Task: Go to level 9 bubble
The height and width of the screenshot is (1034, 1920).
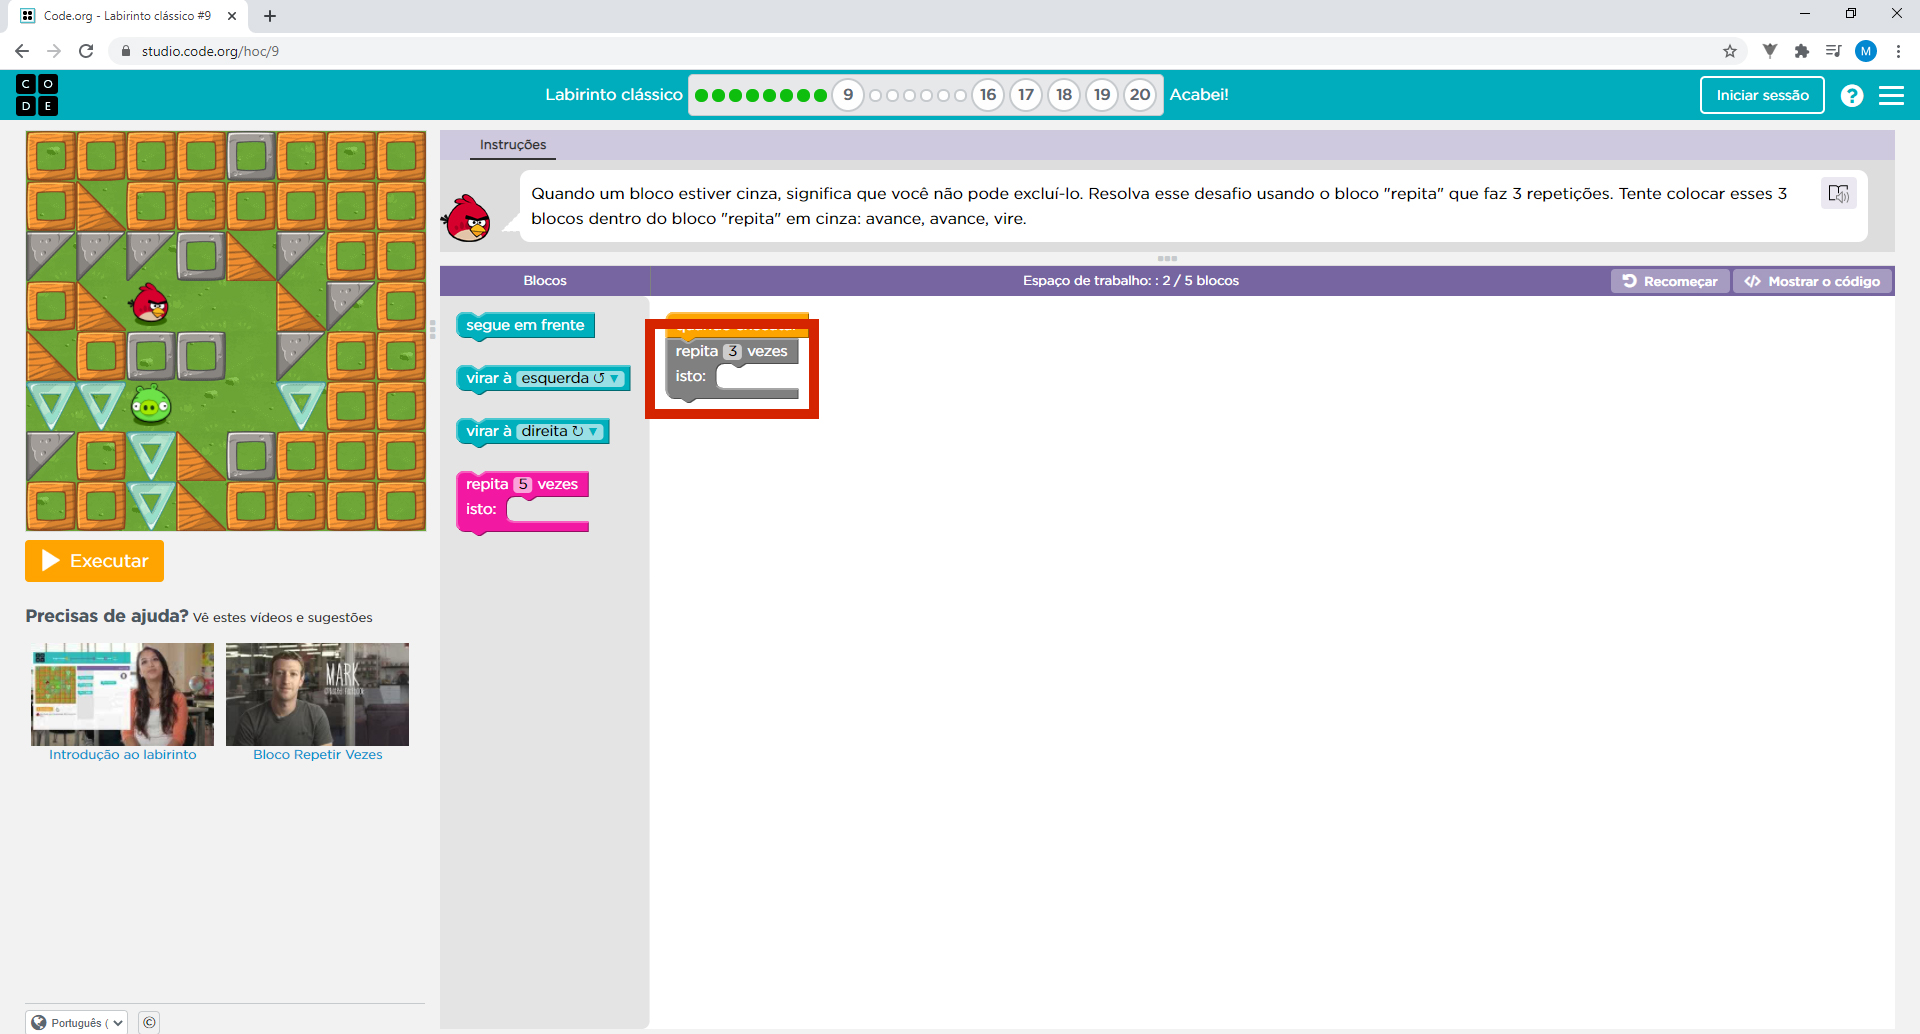Action: (848, 95)
